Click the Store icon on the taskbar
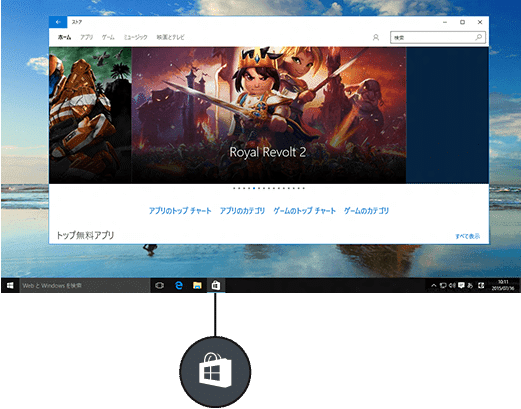The image size is (521, 409). 216,285
